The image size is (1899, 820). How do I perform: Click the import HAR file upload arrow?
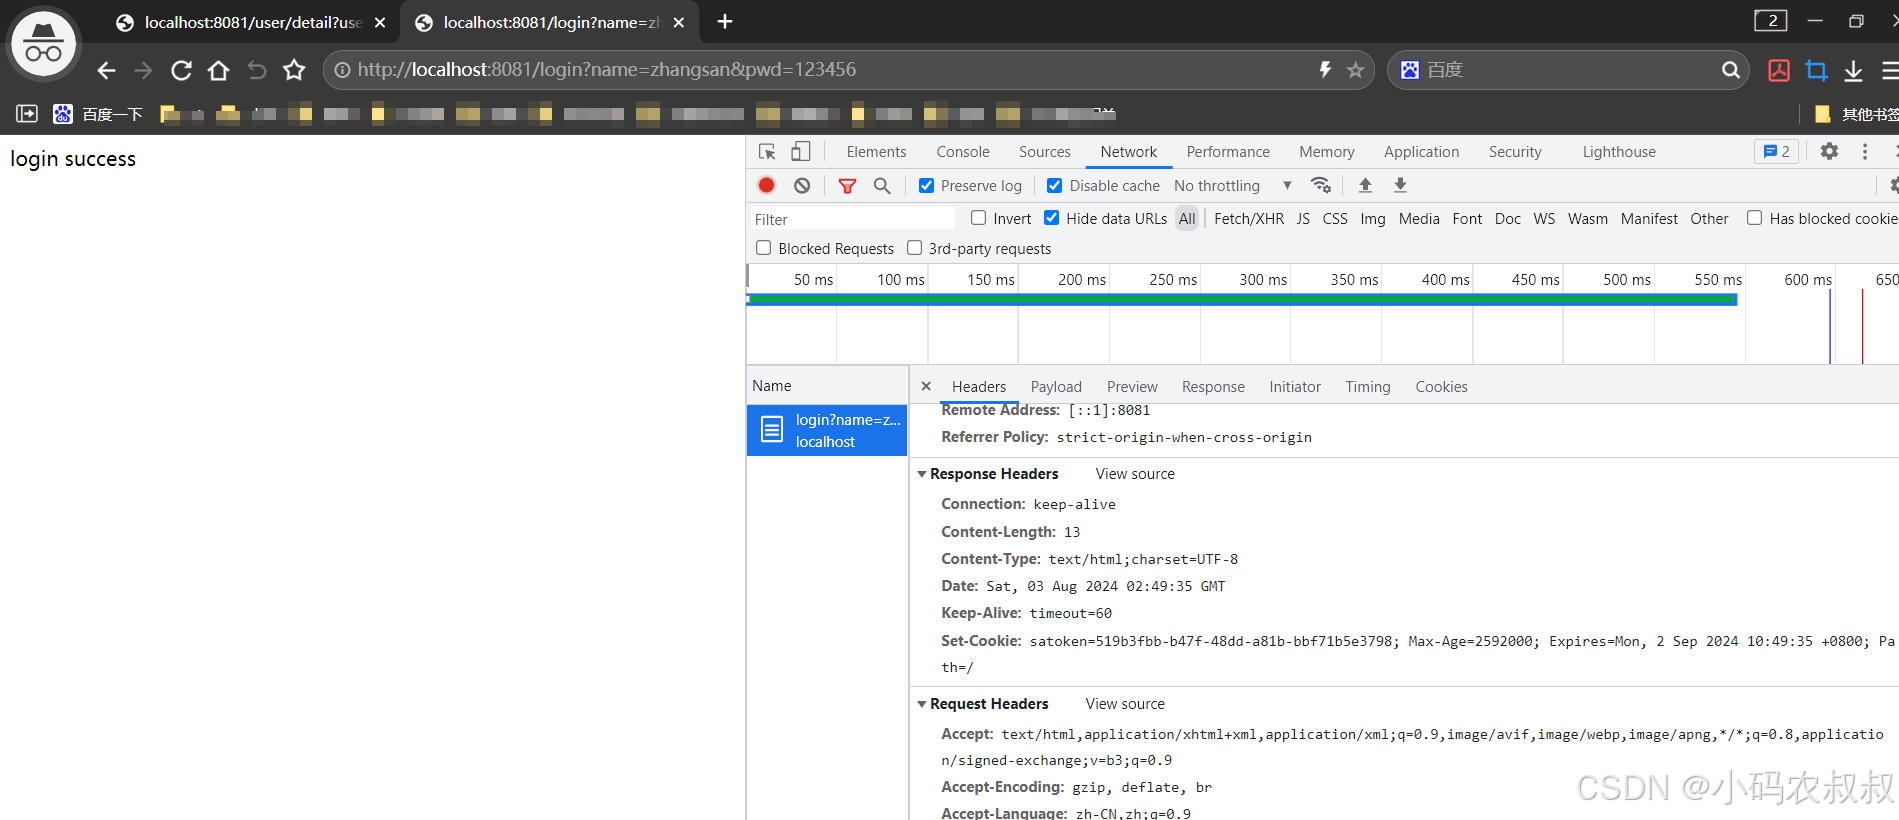[x=1365, y=185]
